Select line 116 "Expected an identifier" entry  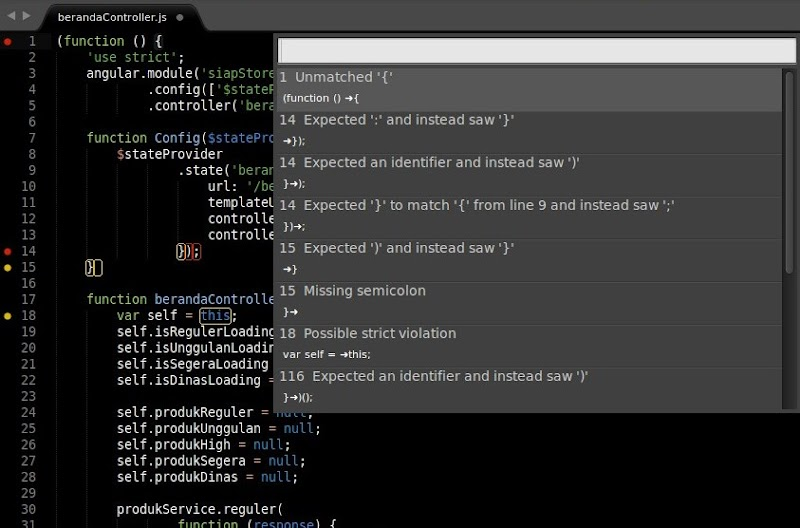click(x=529, y=389)
